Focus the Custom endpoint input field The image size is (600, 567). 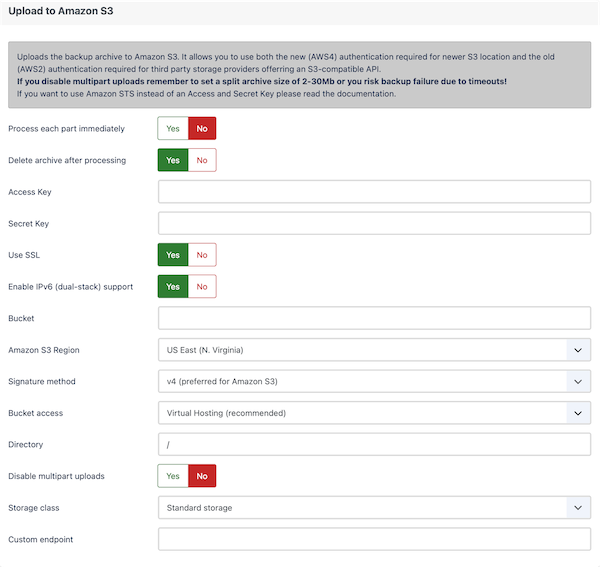click(374, 539)
